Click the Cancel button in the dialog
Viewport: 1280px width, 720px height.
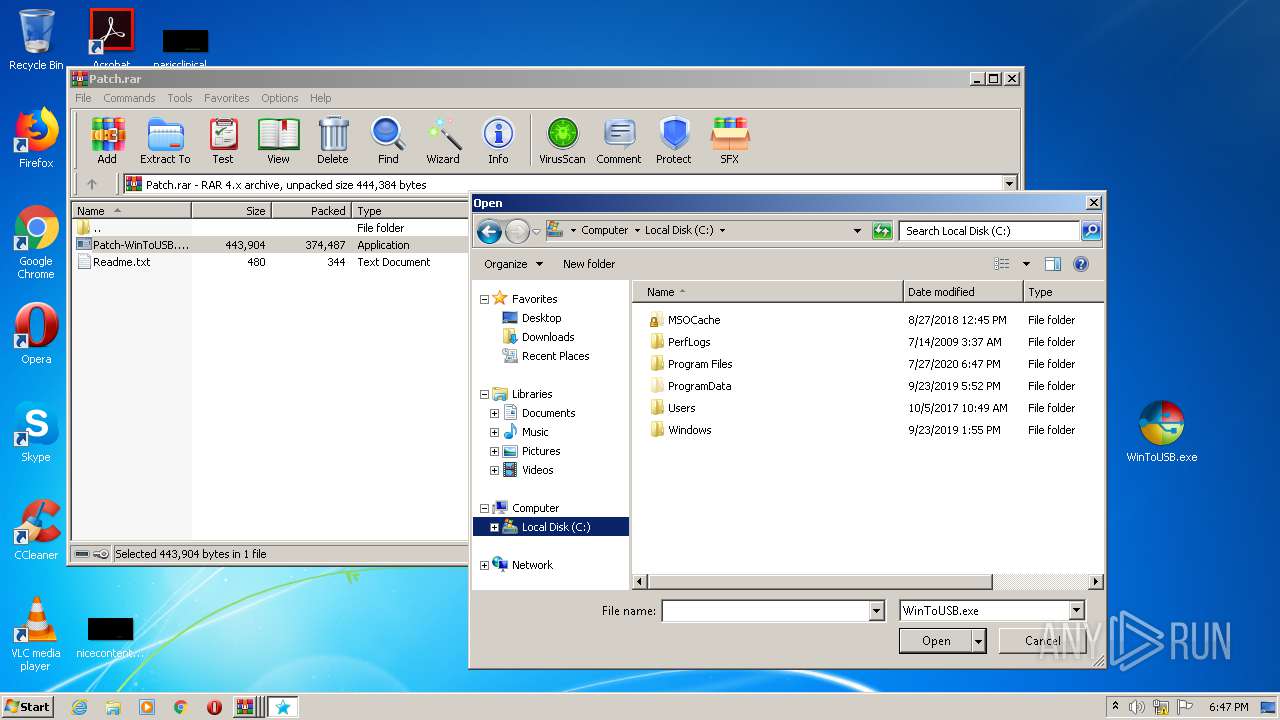point(1043,641)
